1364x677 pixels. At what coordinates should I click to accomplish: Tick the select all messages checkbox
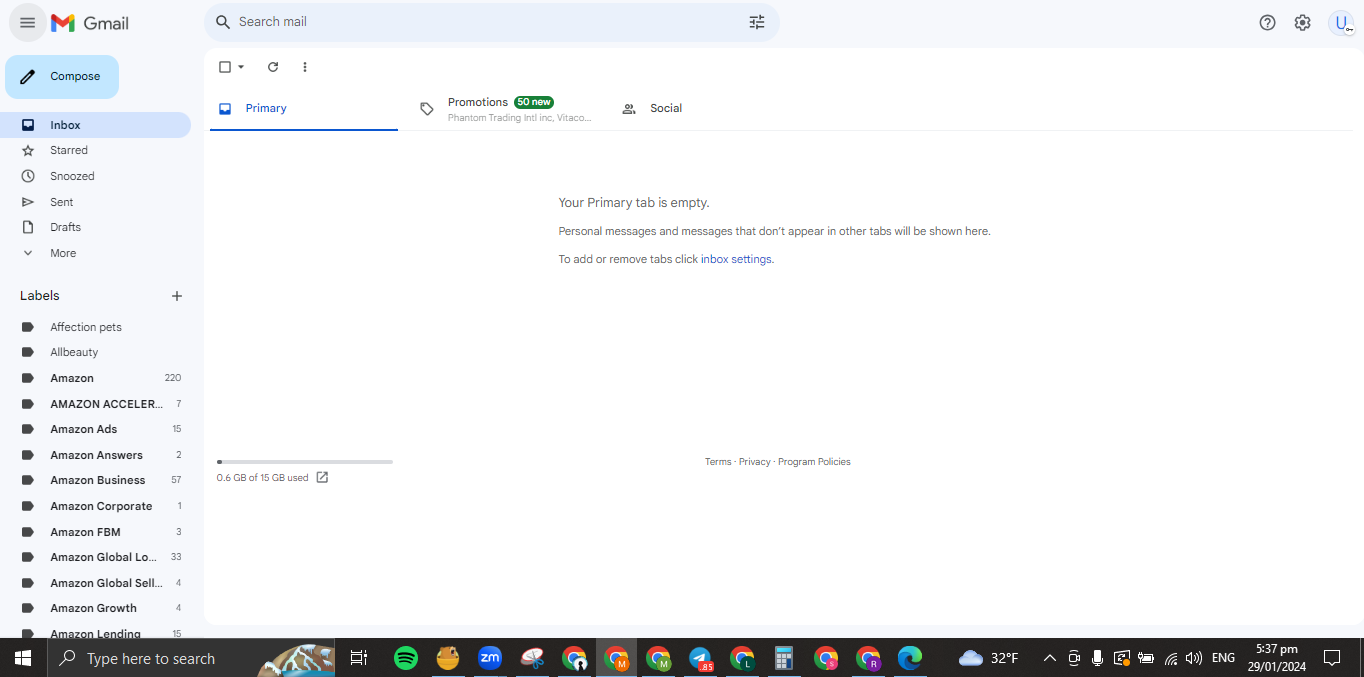[x=225, y=67]
